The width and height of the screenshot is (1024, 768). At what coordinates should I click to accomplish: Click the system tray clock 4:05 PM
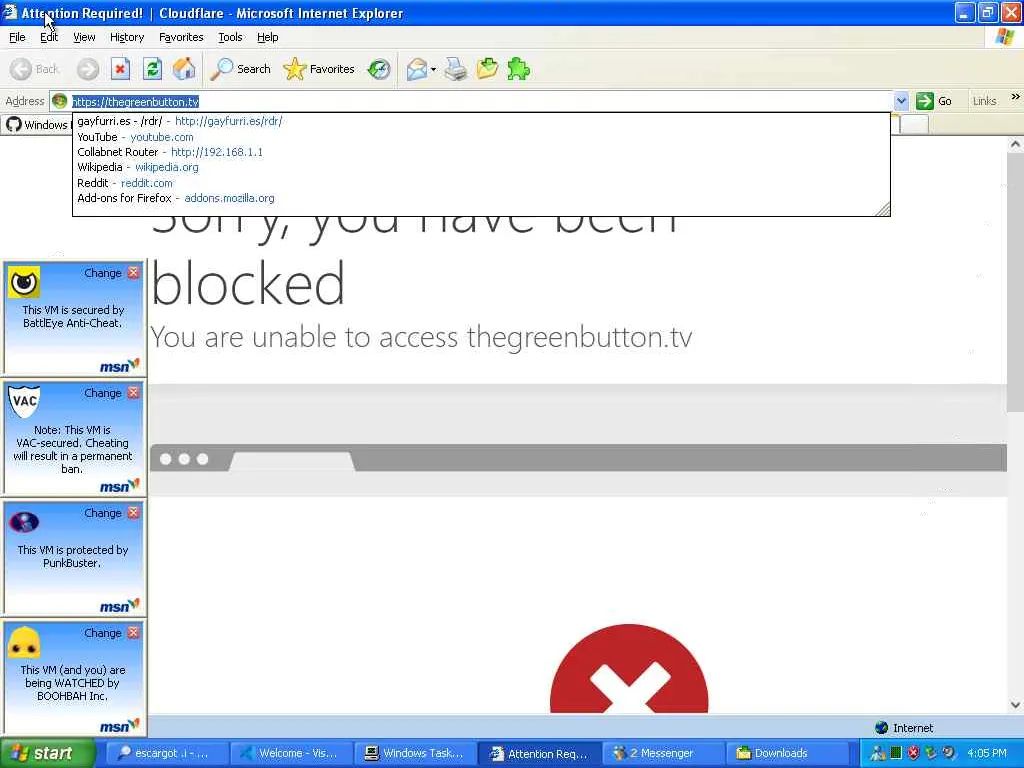[x=986, y=753]
